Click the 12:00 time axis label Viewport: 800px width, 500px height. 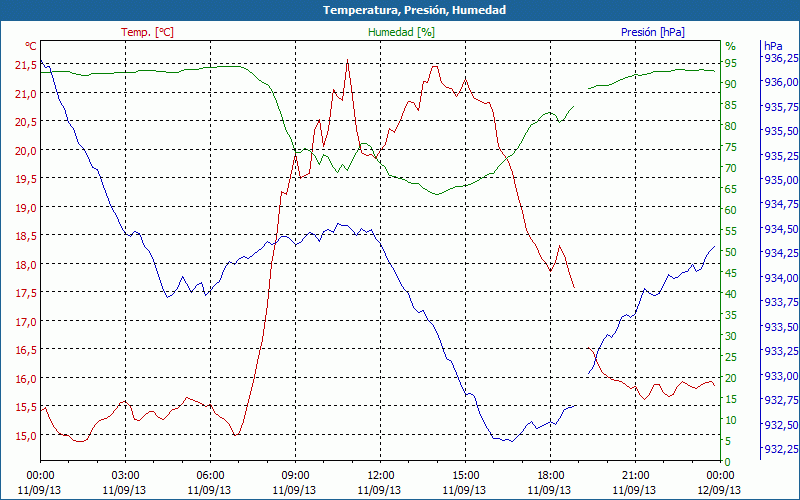point(380,476)
